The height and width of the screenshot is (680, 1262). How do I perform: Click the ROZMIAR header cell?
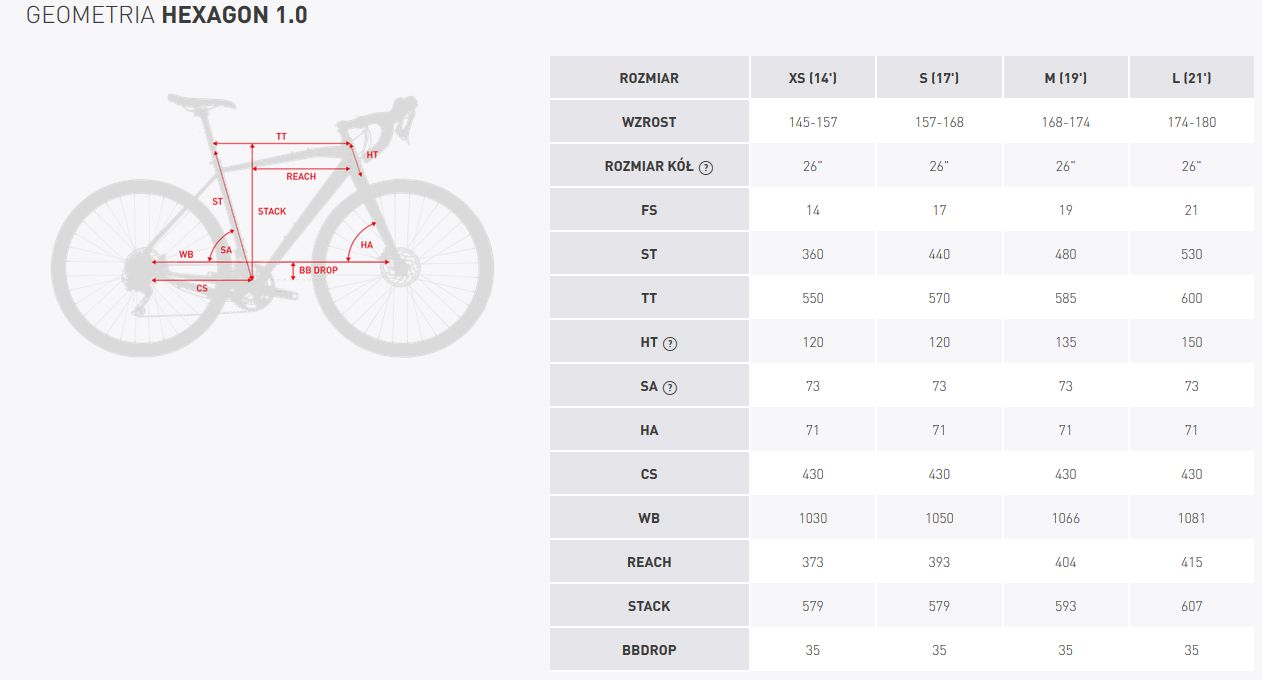coord(649,78)
